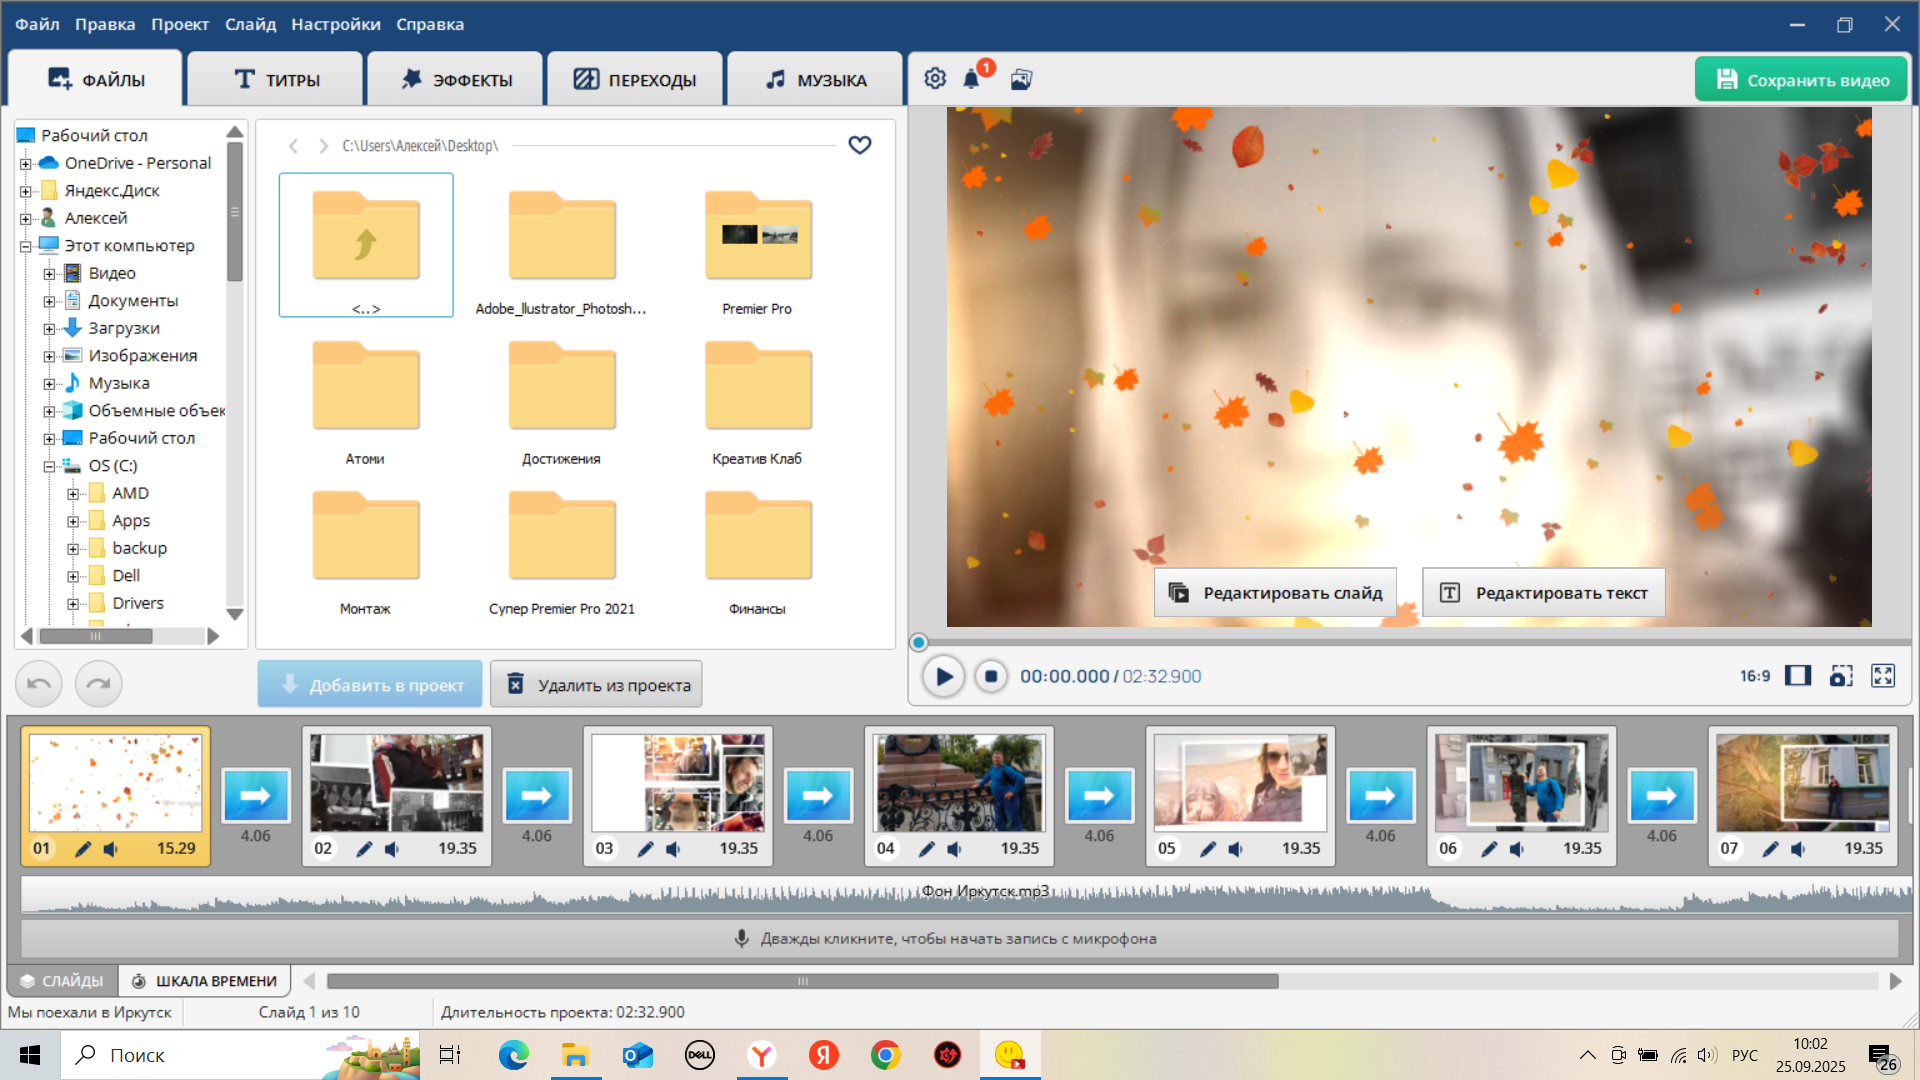The width and height of the screenshot is (1920, 1080).
Task: Click pencil edit icon on slide 03
Action: pyautogui.click(x=645, y=849)
